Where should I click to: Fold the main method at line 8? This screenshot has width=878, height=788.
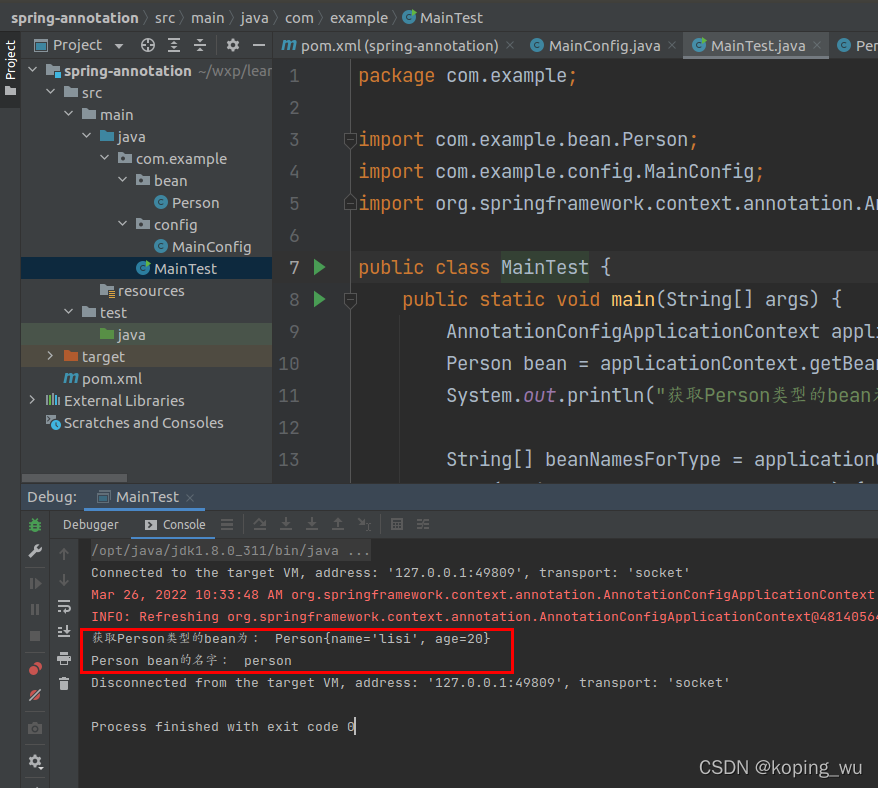(x=350, y=300)
